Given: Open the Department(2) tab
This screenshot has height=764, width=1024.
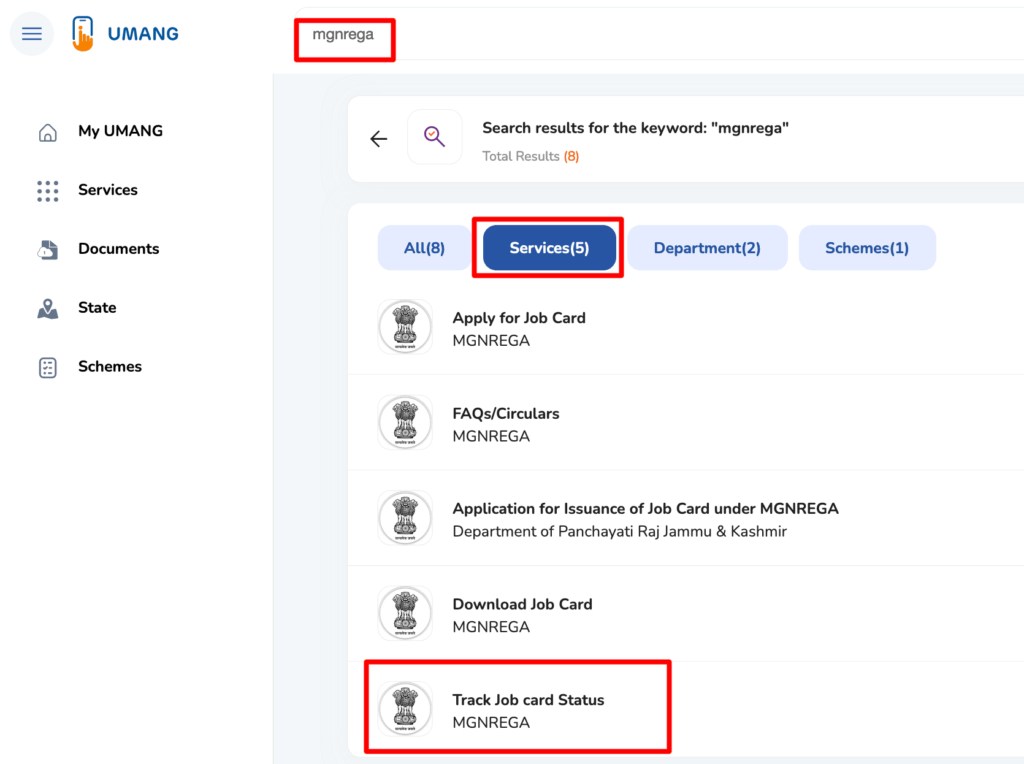Looking at the screenshot, I should pyautogui.click(x=707, y=248).
